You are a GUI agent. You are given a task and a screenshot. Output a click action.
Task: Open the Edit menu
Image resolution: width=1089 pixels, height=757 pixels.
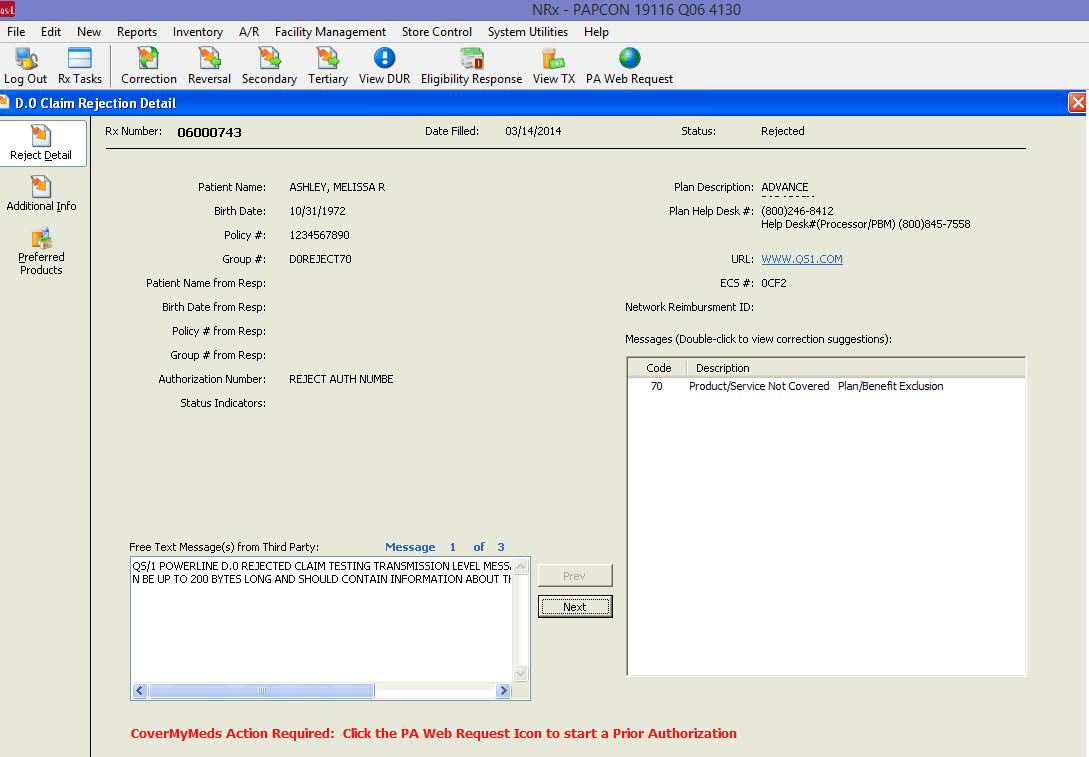pyautogui.click(x=51, y=32)
